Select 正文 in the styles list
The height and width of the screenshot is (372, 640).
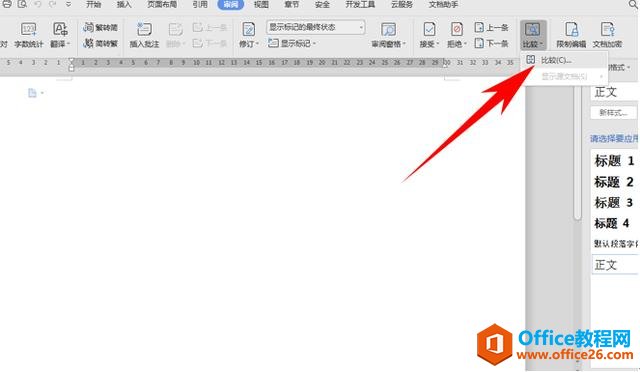pos(615,265)
